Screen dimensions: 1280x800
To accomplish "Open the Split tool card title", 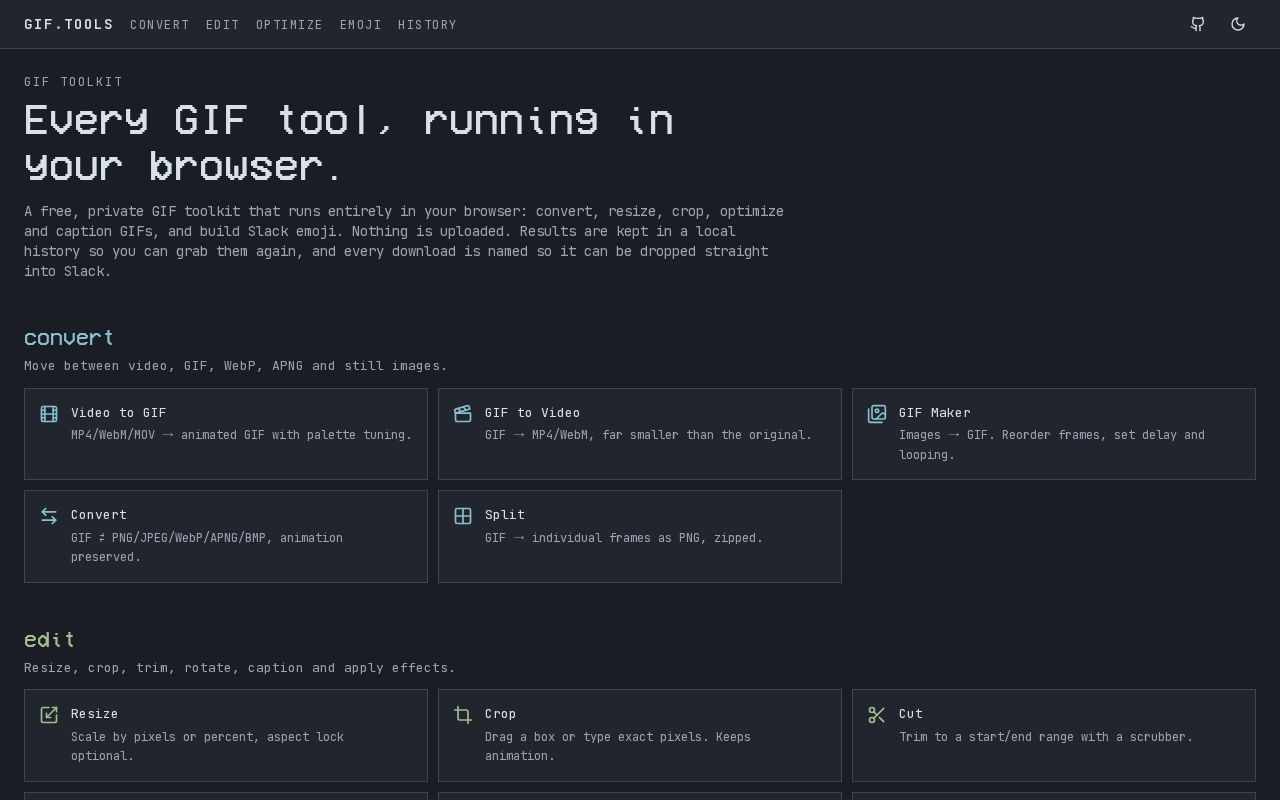I will pos(505,515).
